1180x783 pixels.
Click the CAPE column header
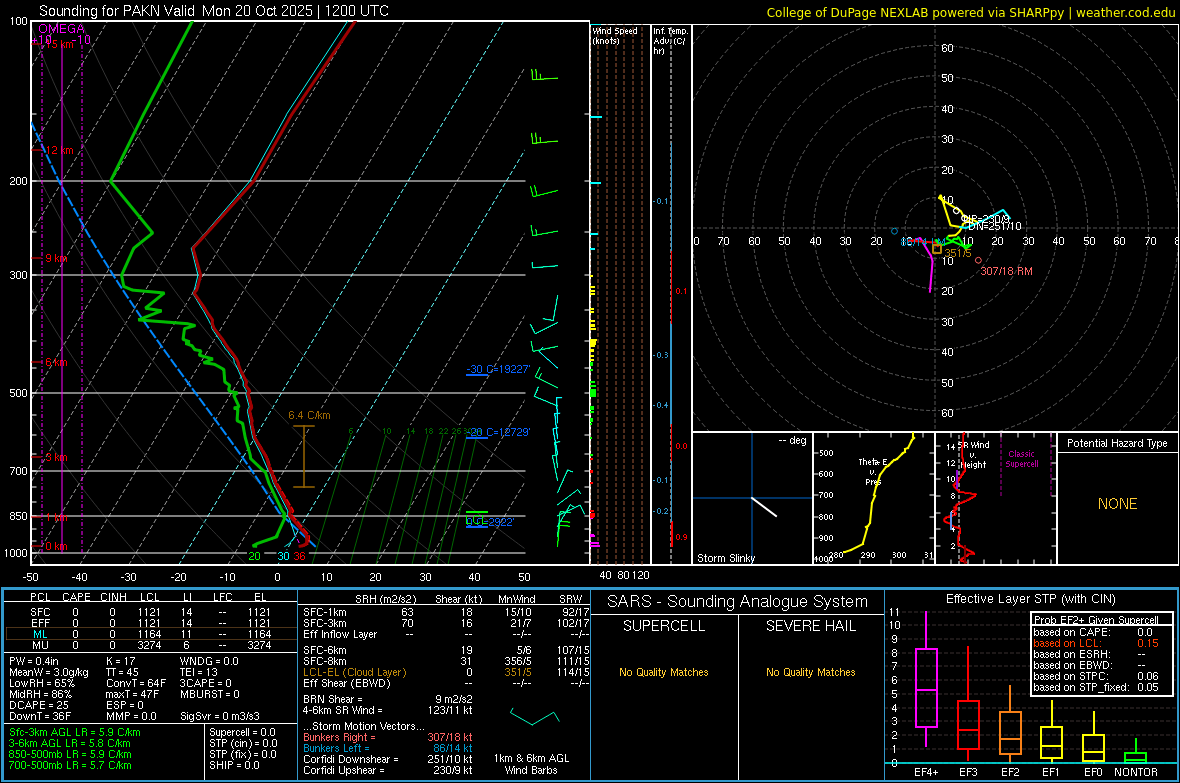coord(76,597)
